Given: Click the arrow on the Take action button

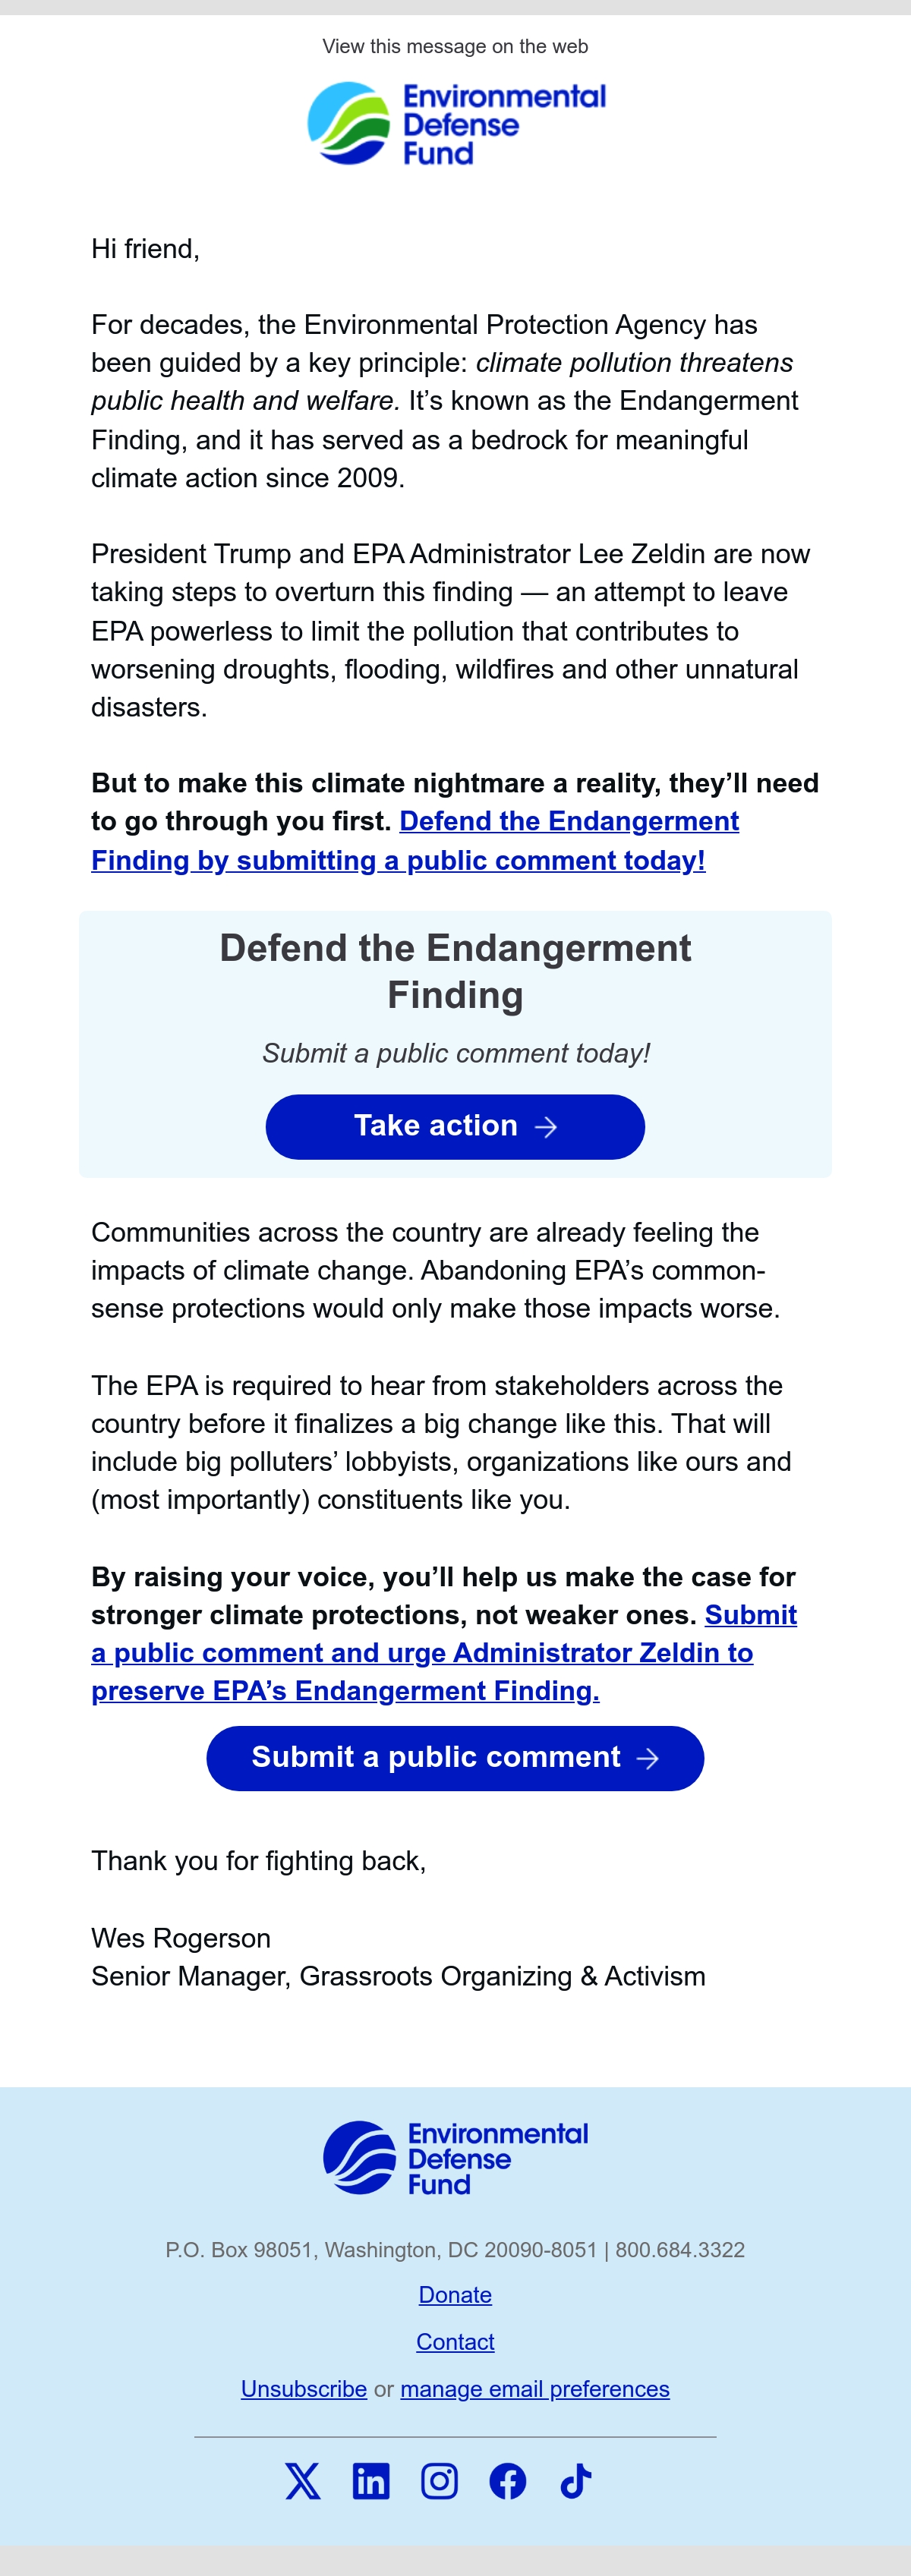Looking at the screenshot, I should click(x=546, y=1127).
